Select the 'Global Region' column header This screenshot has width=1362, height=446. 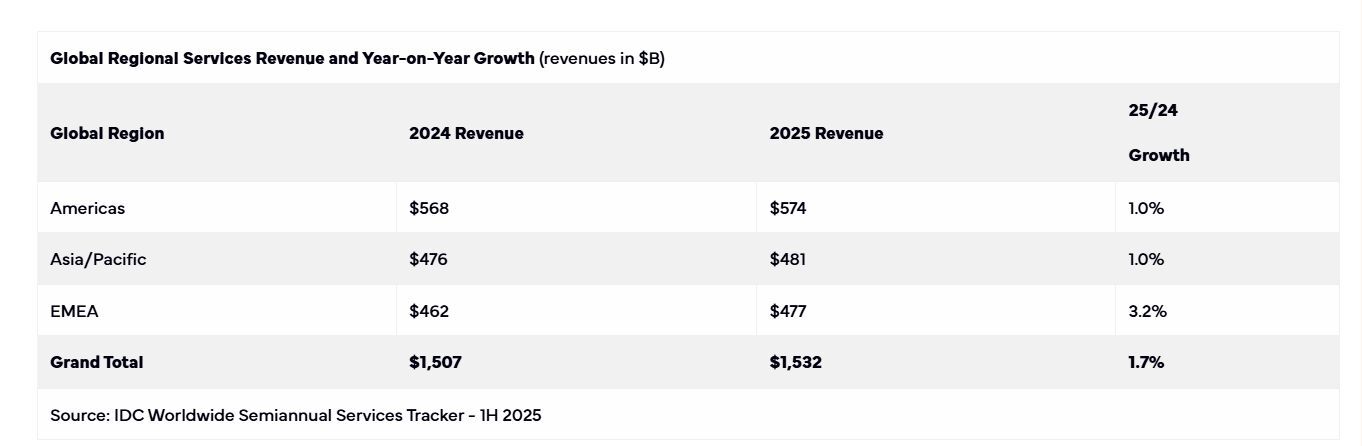[107, 133]
